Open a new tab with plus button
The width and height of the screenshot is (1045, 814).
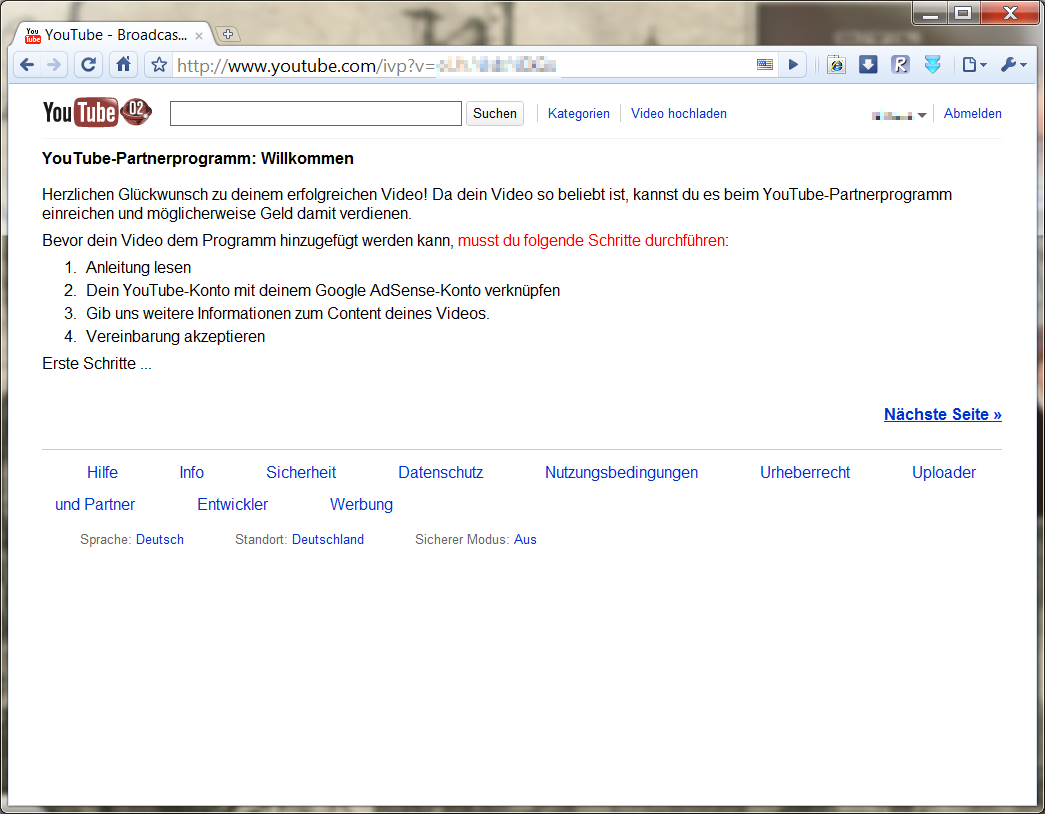(x=228, y=34)
